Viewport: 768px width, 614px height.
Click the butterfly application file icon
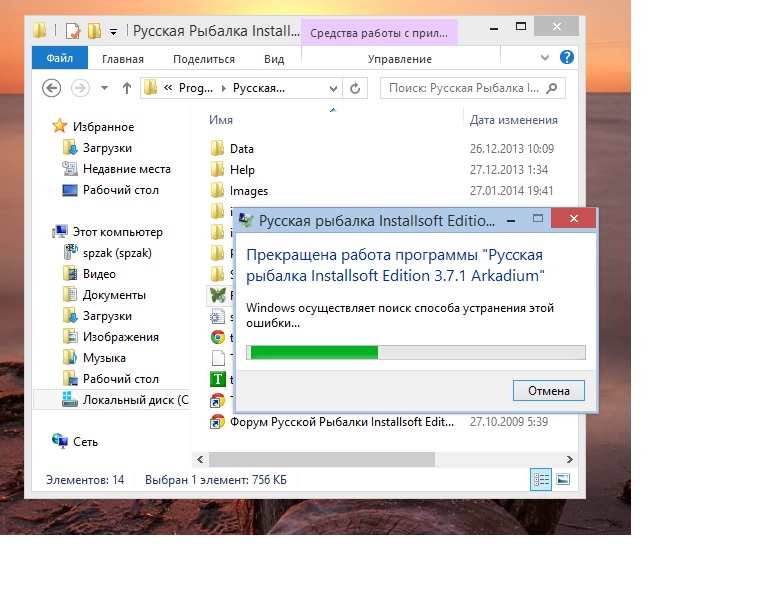[217, 295]
